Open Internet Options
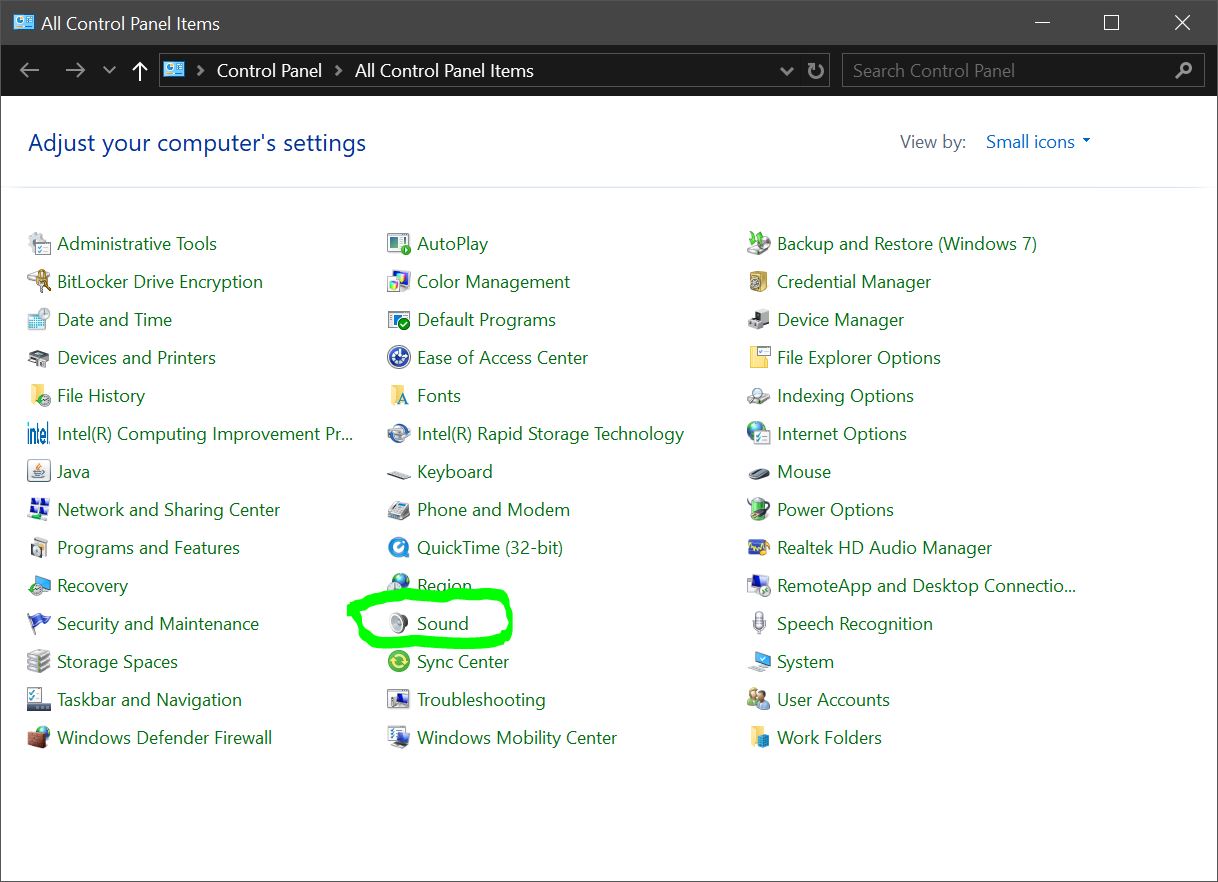Image resolution: width=1218 pixels, height=882 pixels. click(841, 434)
